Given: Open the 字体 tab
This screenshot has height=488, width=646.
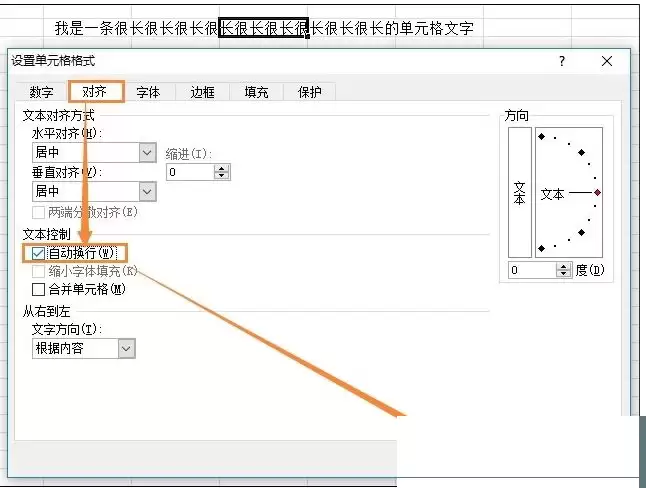Looking at the screenshot, I should tap(148, 92).
